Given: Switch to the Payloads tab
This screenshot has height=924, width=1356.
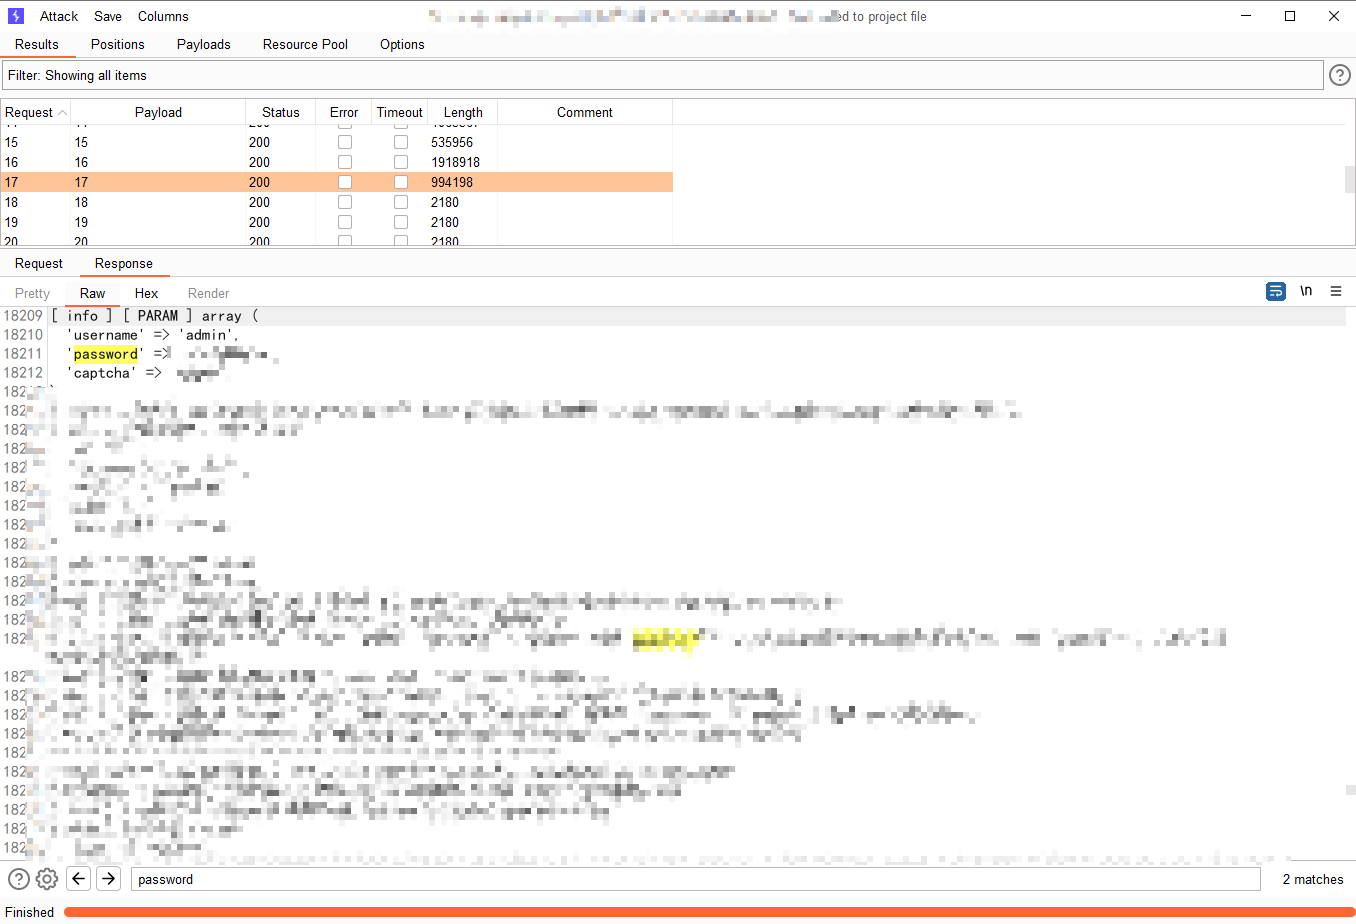Looking at the screenshot, I should point(203,44).
